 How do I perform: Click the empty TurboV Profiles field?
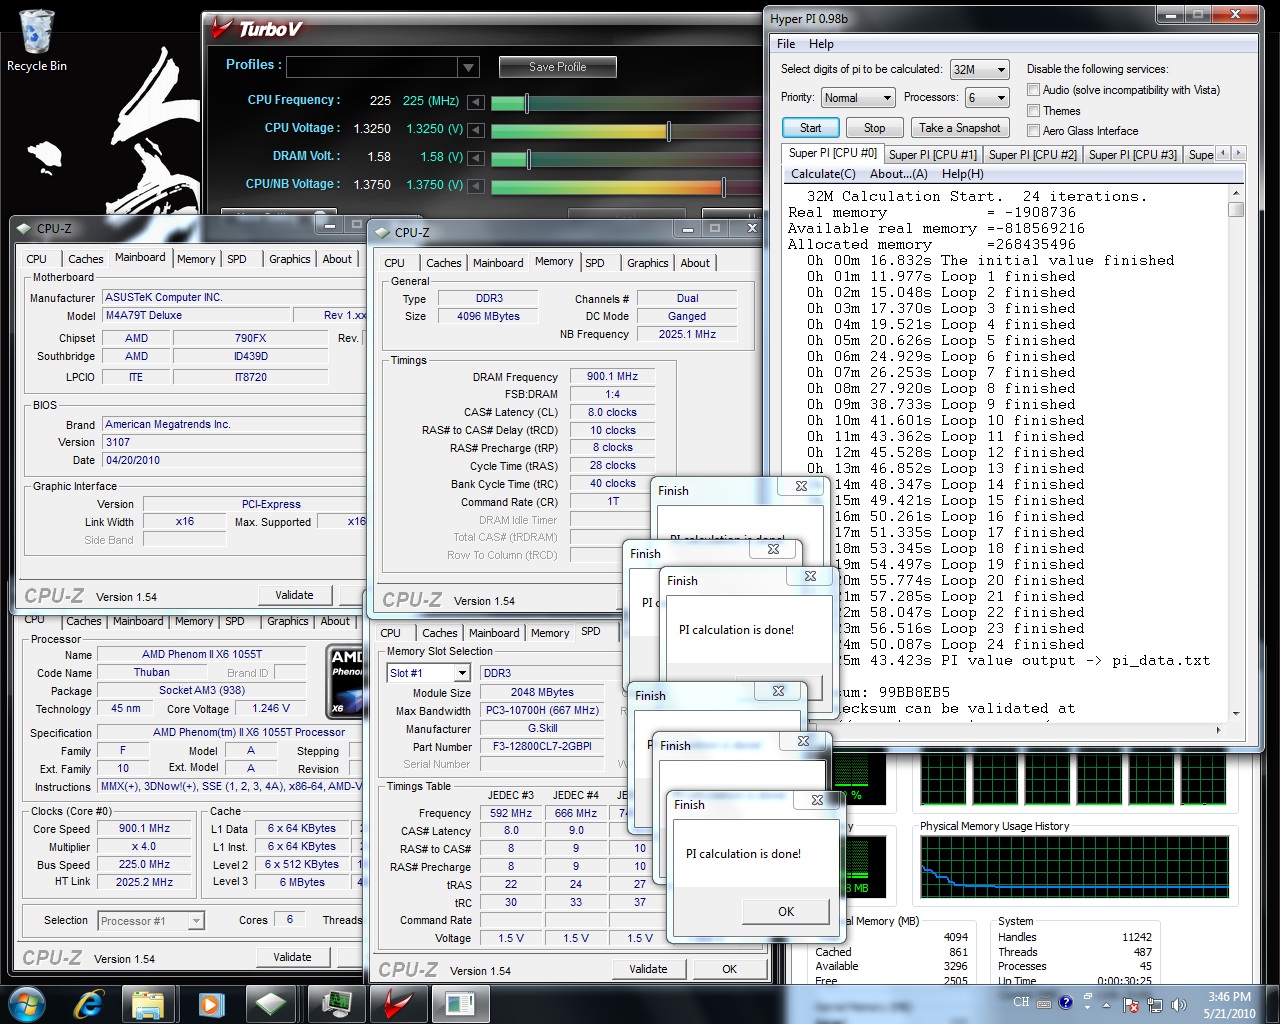pyautogui.click(x=372, y=67)
